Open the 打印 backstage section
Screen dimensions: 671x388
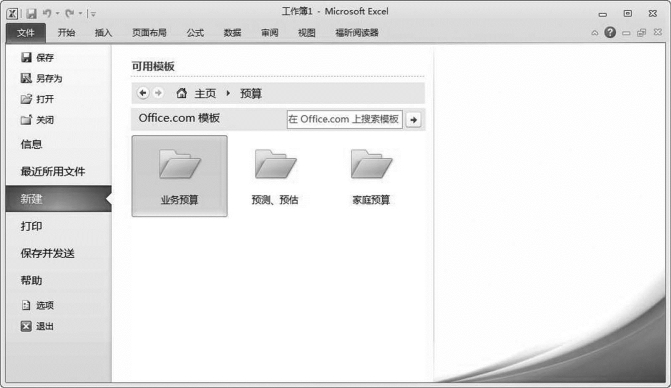(31, 226)
